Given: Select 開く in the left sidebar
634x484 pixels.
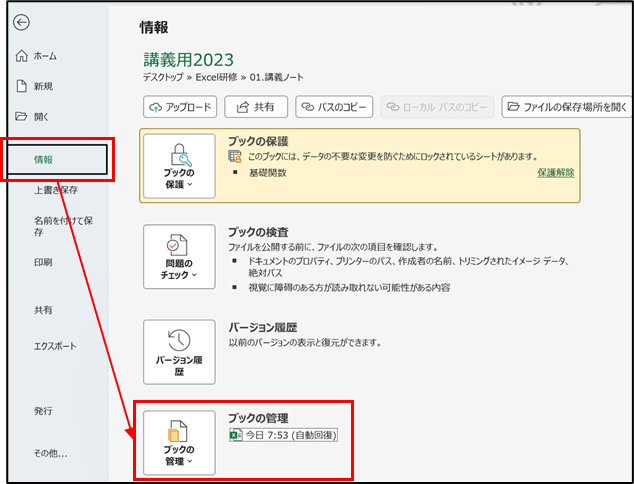Looking at the screenshot, I should pyautogui.click(x=41, y=117).
